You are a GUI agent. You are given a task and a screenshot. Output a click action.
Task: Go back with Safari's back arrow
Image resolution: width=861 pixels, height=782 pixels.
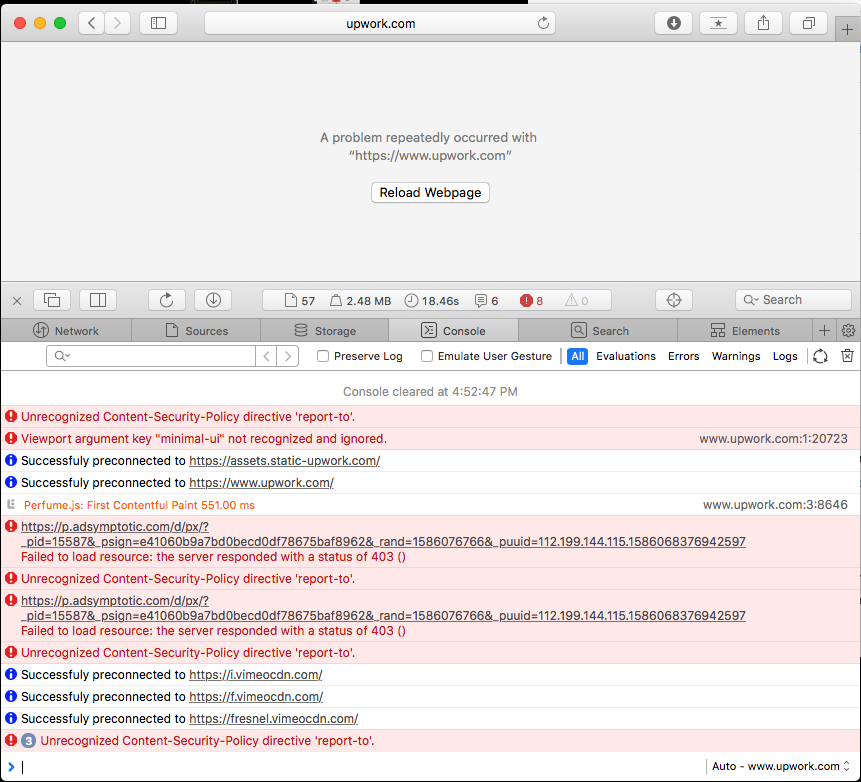[92, 23]
